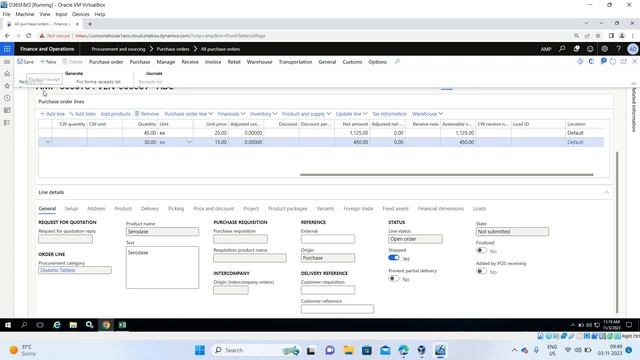Open the Receive ribbon tab
The image size is (640, 360).
190,62
